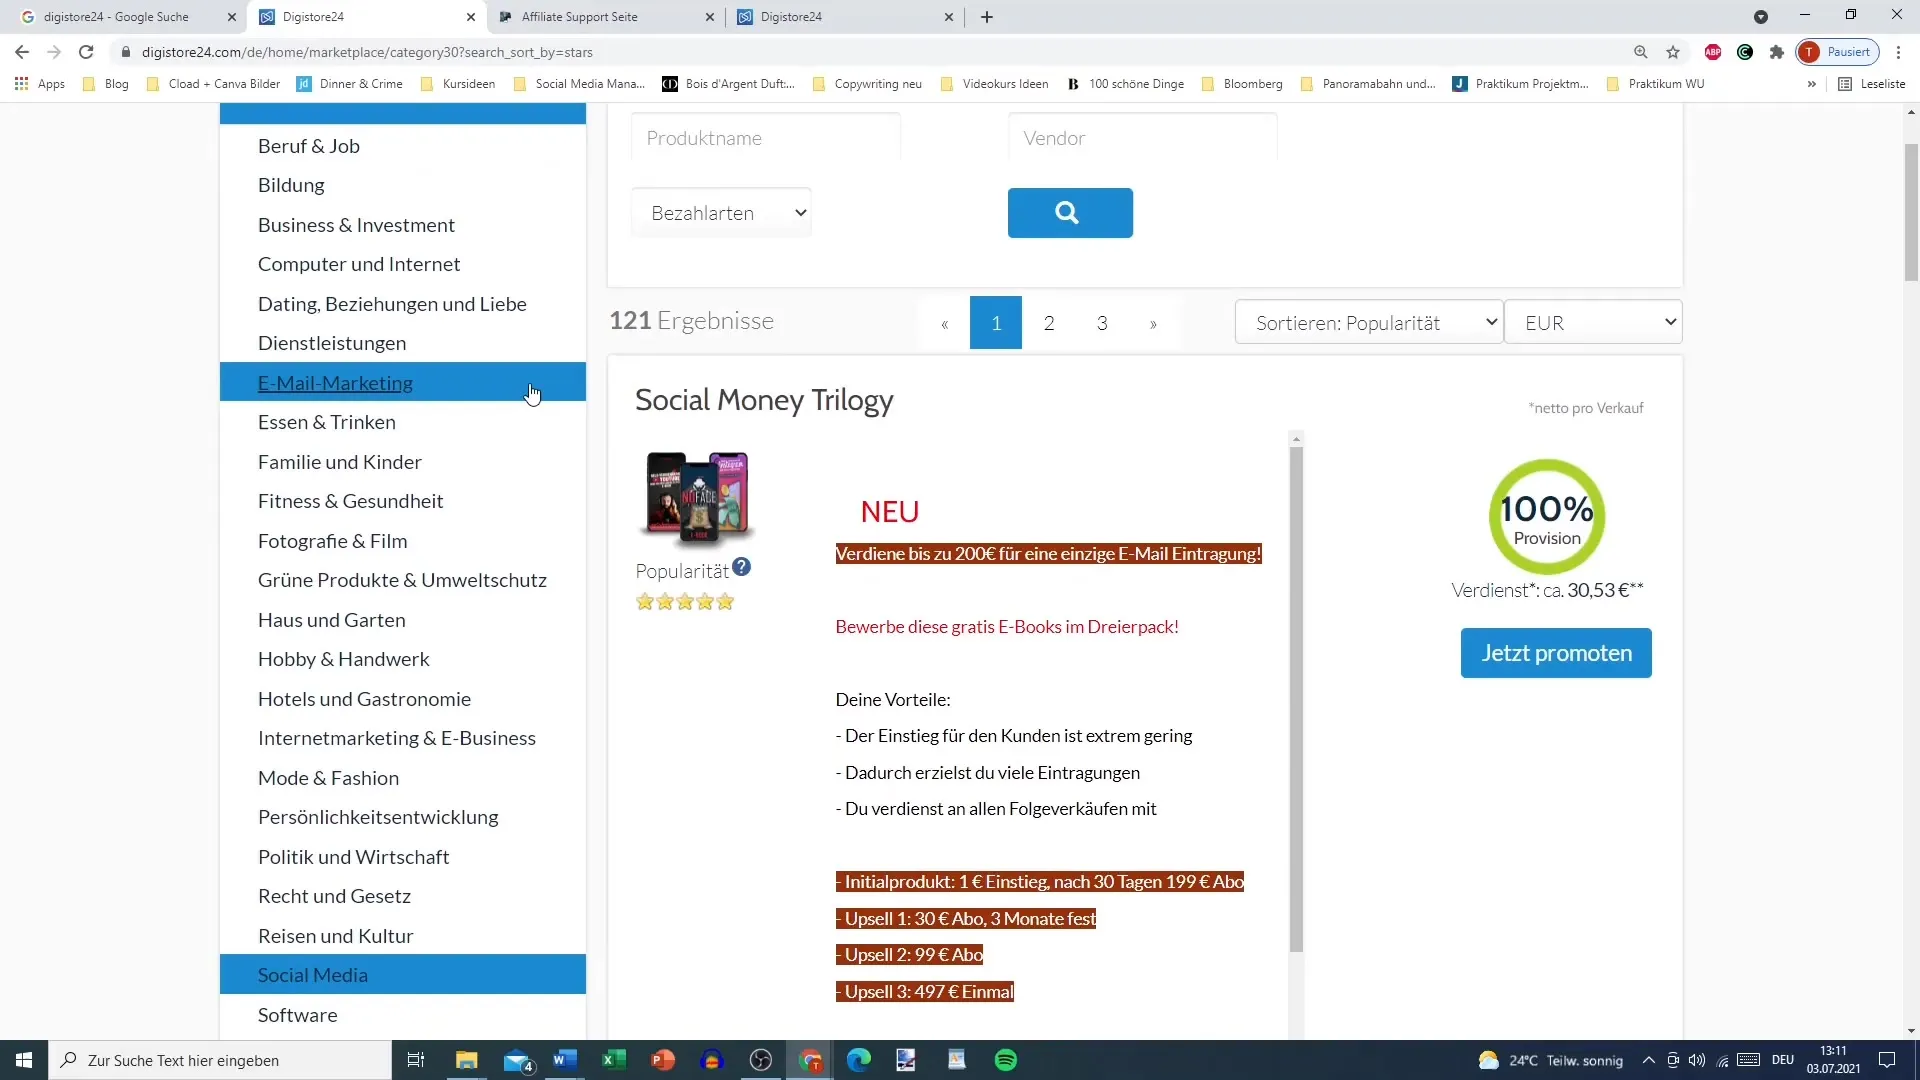
Task: Open Spotify from taskbar
Action: [1006, 1060]
